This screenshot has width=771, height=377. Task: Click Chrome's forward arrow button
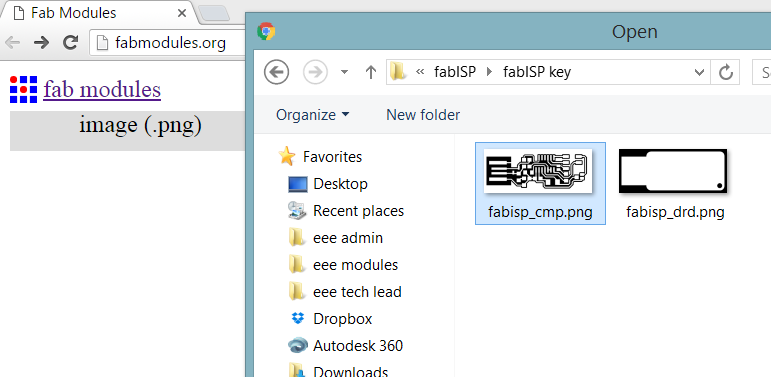click(41, 43)
